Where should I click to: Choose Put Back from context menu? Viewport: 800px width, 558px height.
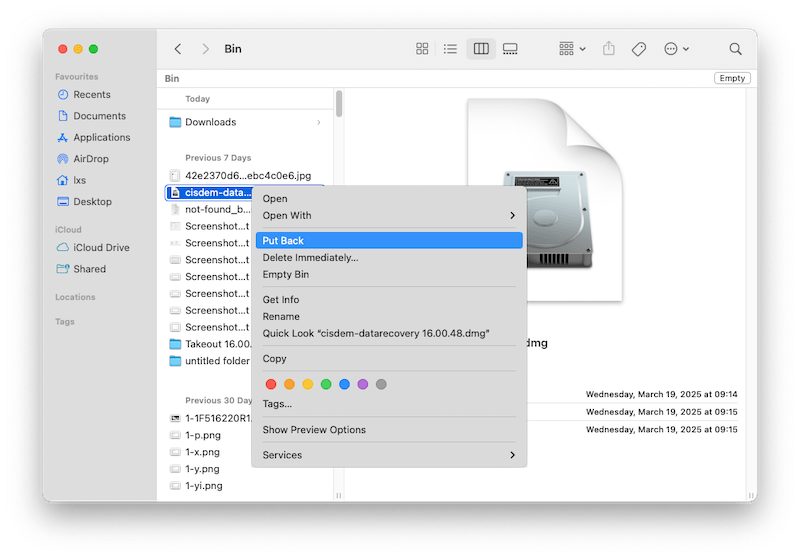point(283,241)
